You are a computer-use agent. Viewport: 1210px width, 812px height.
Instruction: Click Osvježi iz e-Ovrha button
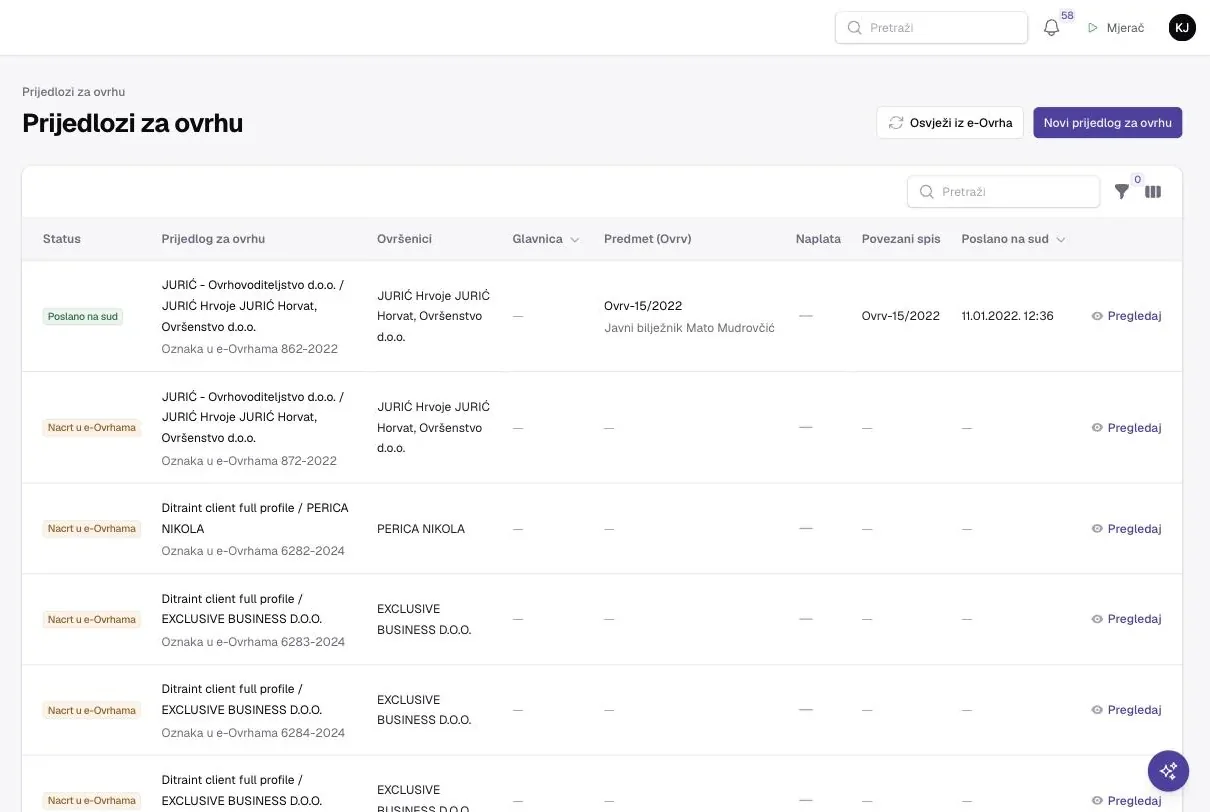pyautogui.click(x=950, y=123)
